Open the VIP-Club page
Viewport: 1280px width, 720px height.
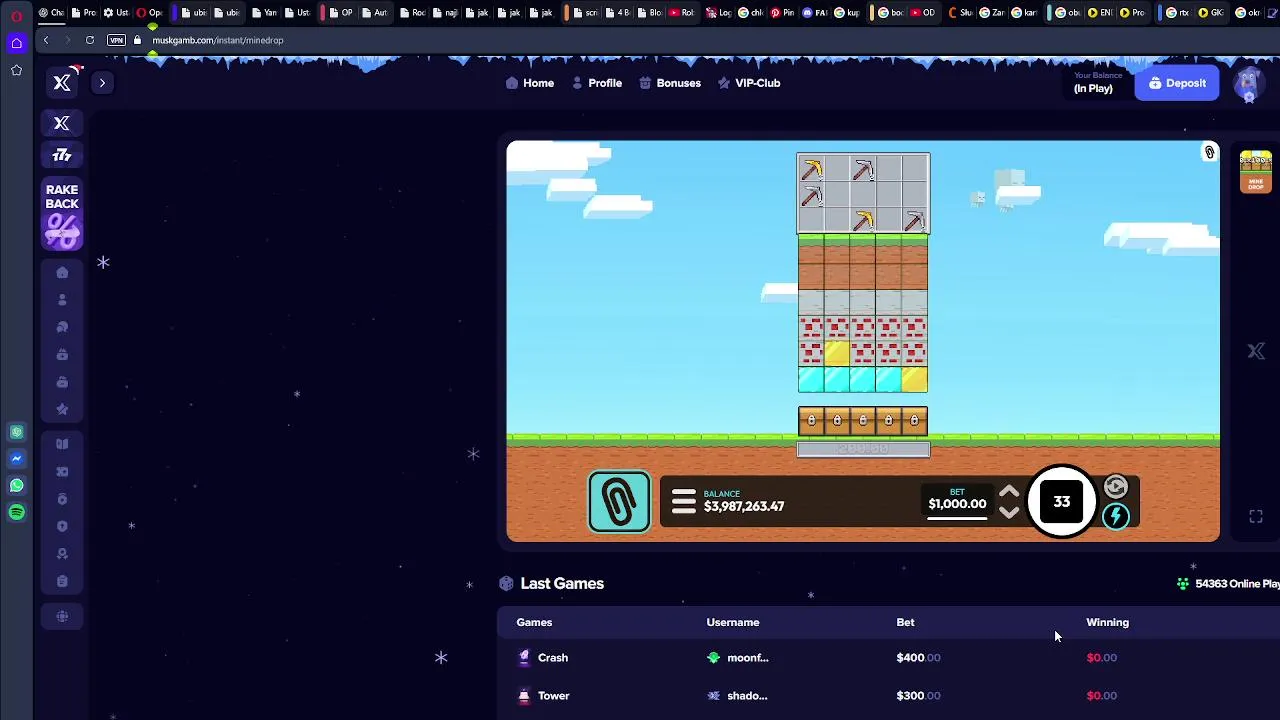[749, 83]
